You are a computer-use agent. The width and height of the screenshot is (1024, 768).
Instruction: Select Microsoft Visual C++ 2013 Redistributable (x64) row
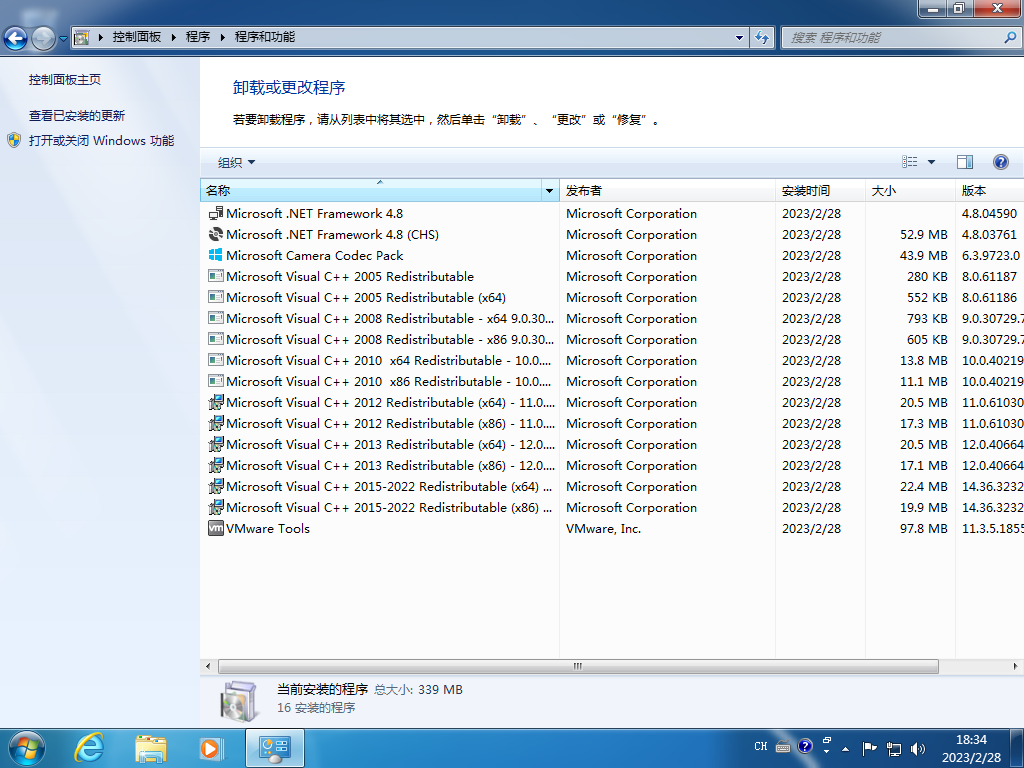[613, 445]
